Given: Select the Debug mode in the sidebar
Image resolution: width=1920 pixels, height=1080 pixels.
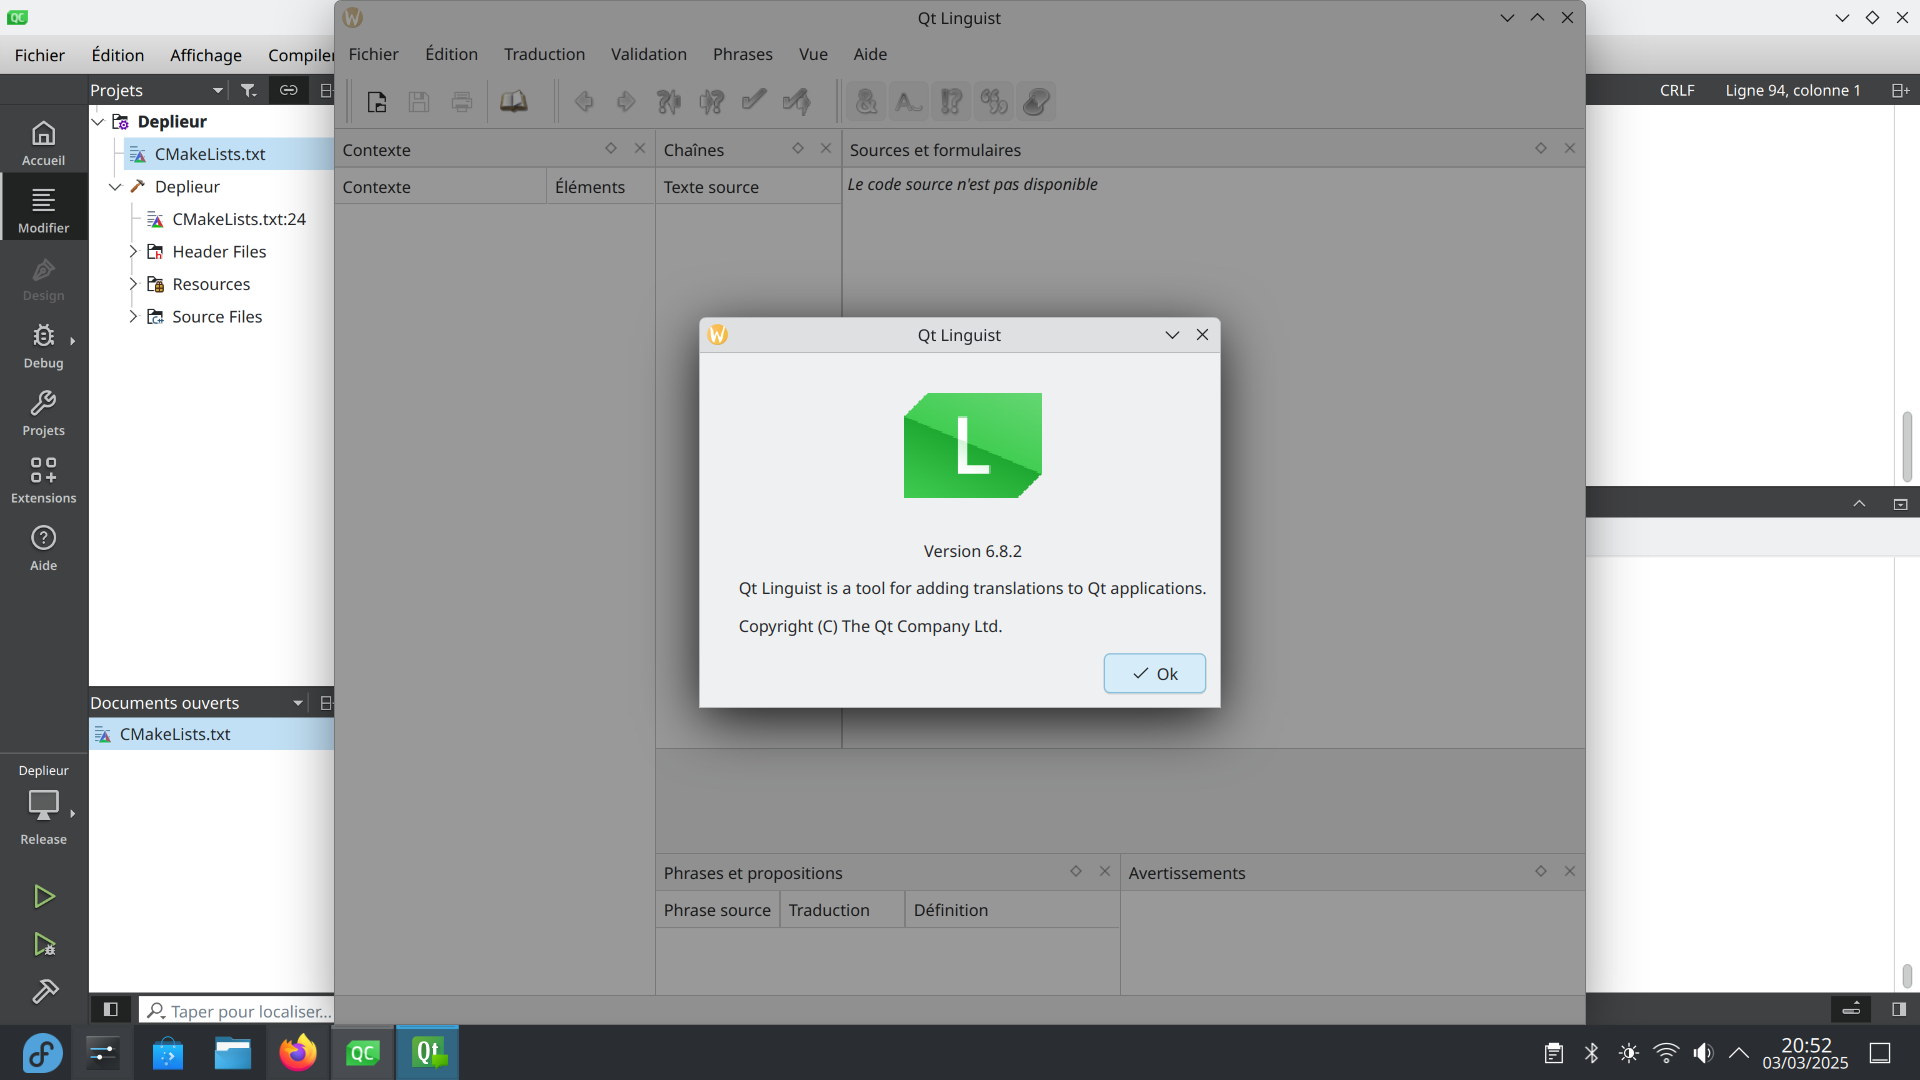Looking at the screenshot, I should coord(43,346).
